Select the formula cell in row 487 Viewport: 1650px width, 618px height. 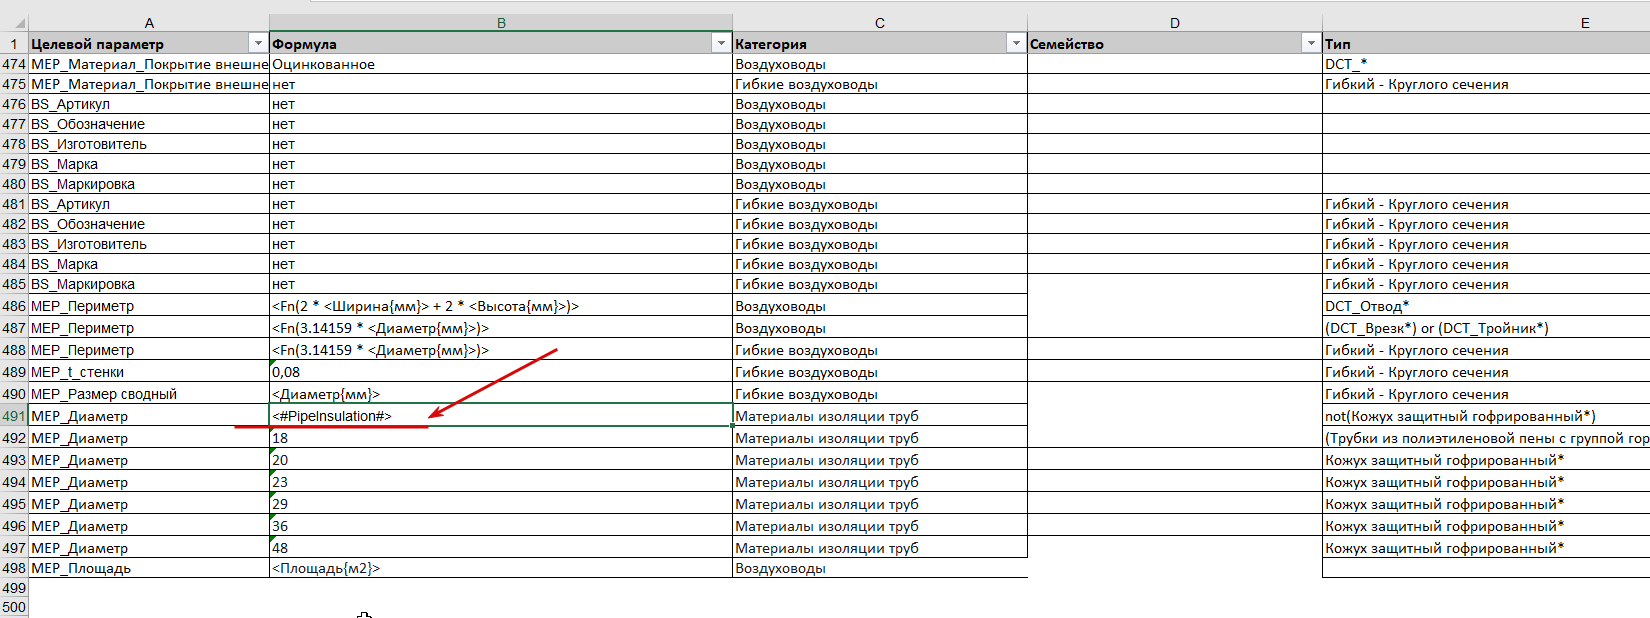pos(501,328)
